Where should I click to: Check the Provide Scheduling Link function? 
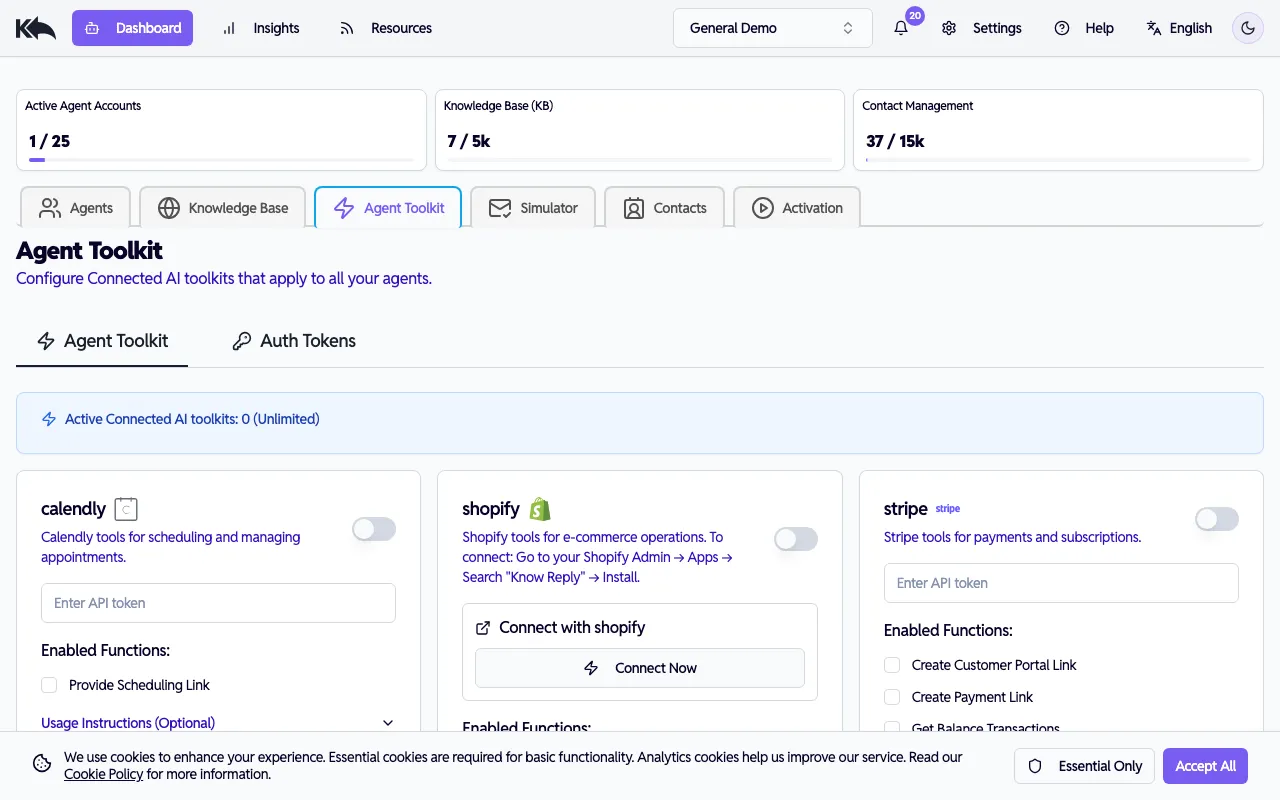(49, 685)
